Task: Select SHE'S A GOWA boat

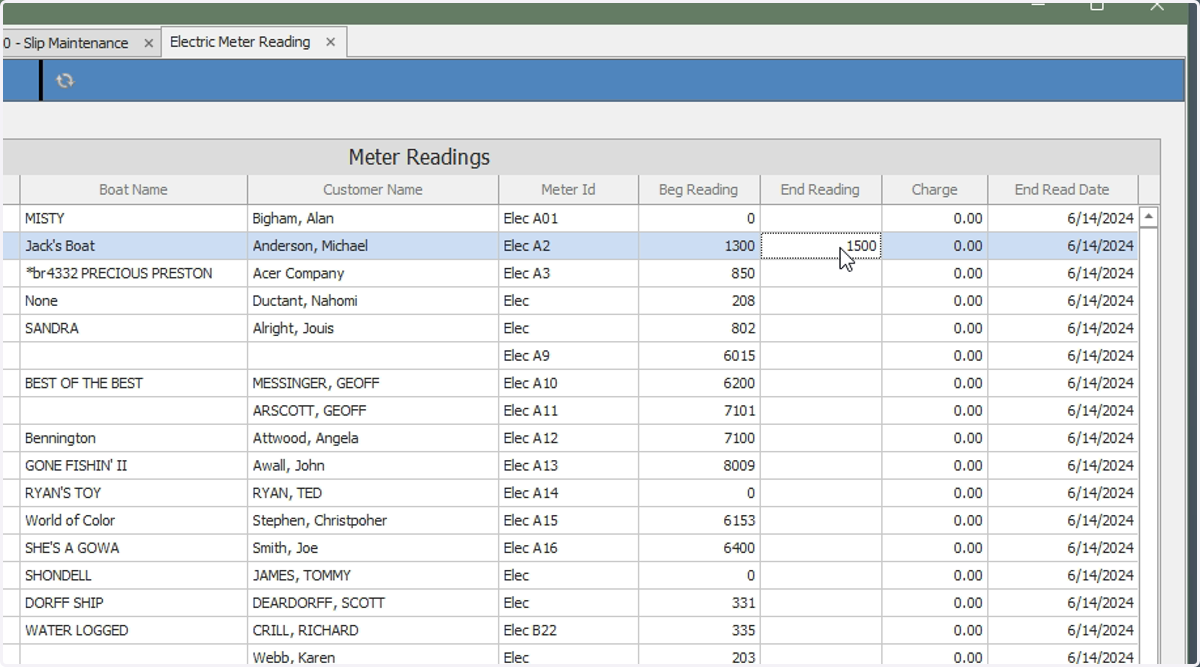Action: click(133, 548)
